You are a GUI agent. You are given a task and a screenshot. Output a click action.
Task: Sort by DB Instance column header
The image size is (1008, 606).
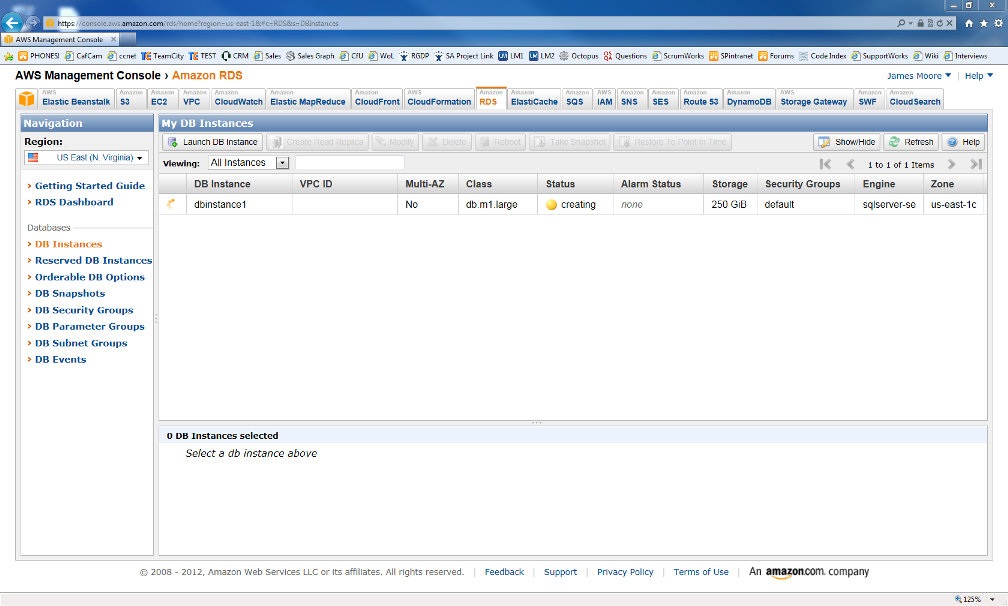tap(239, 184)
